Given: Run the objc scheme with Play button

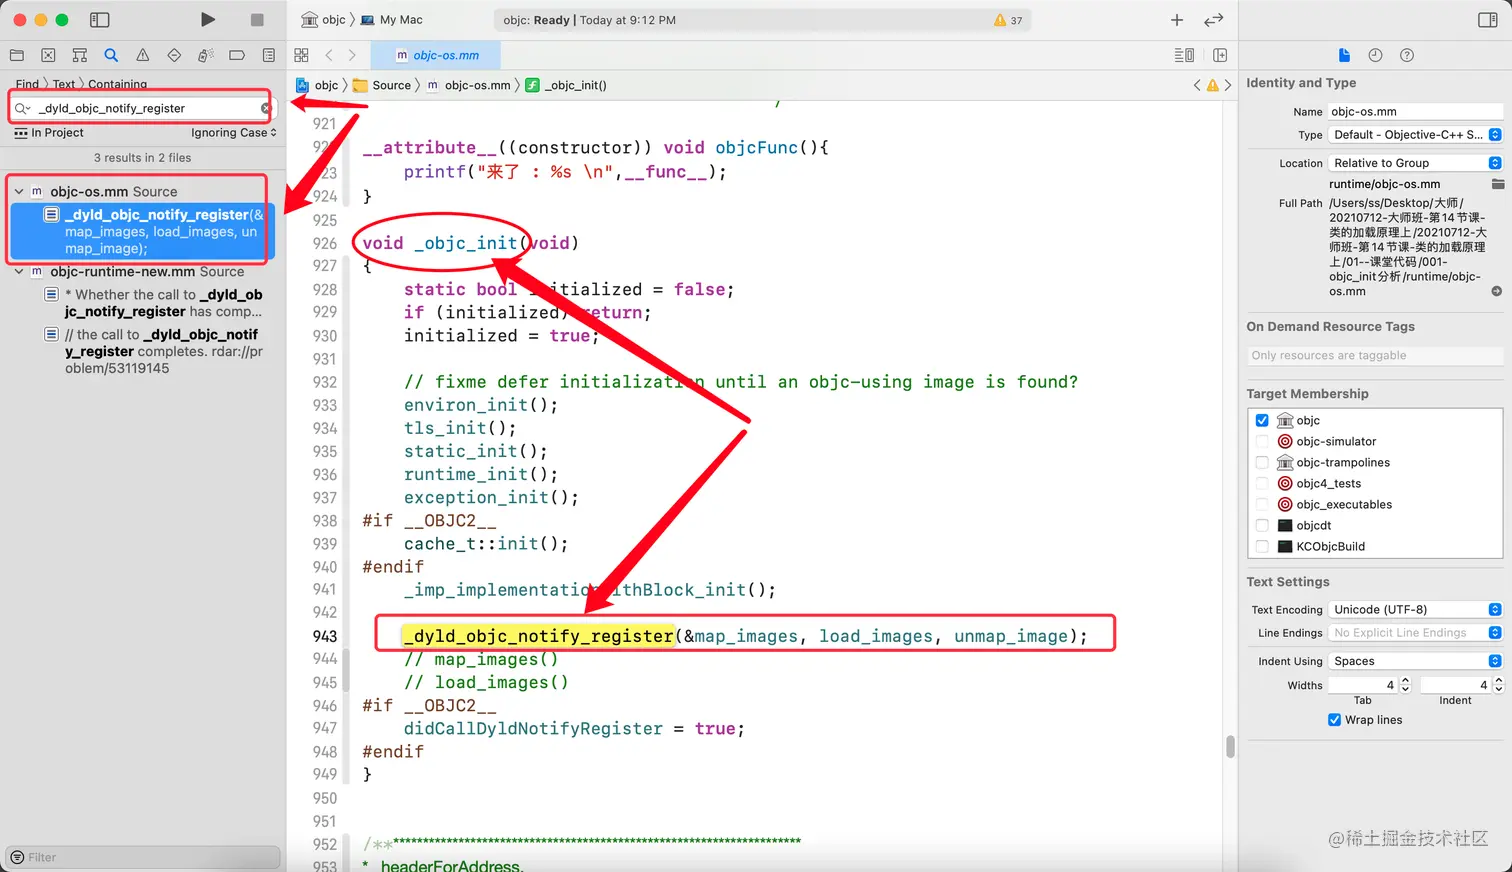Looking at the screenshot, I should tap(208, 20).
